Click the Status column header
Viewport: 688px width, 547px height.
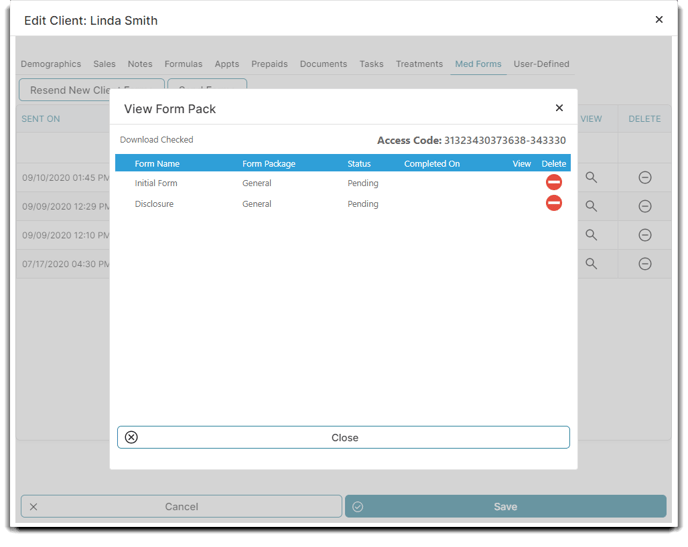tap(359, 163)
